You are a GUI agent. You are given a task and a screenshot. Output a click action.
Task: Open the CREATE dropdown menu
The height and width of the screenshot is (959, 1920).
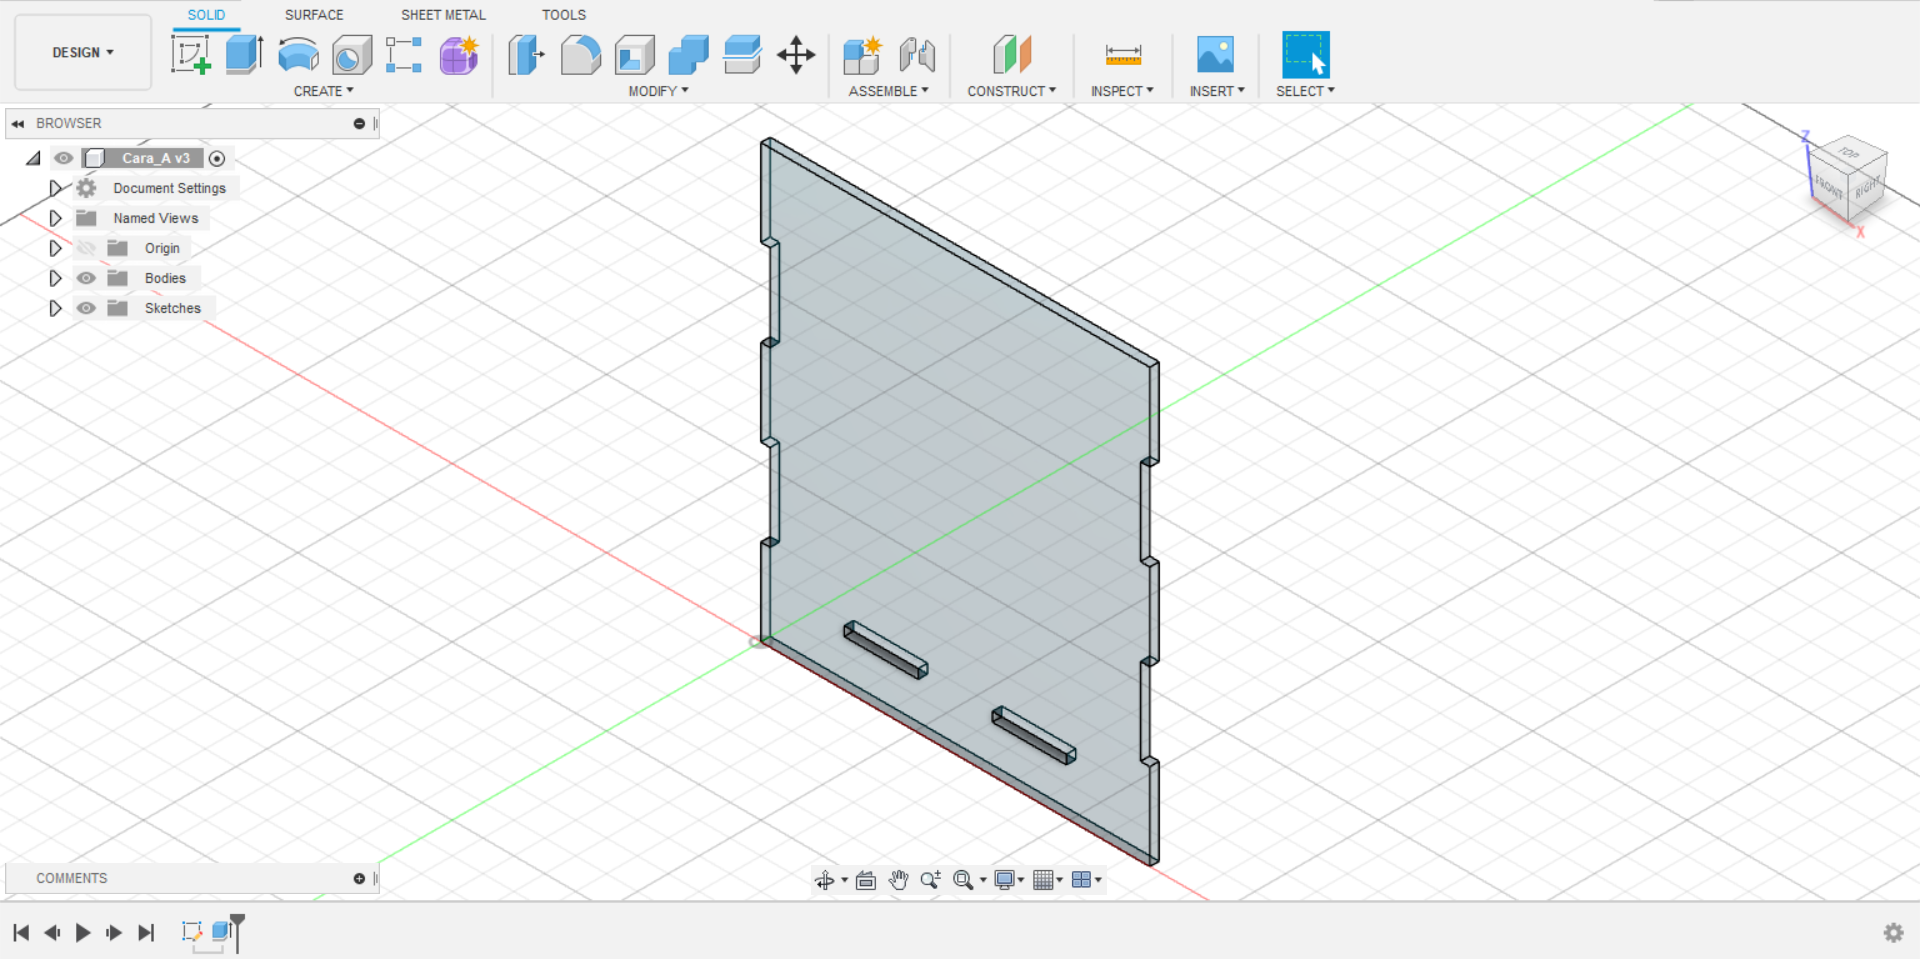pos(323,91)
